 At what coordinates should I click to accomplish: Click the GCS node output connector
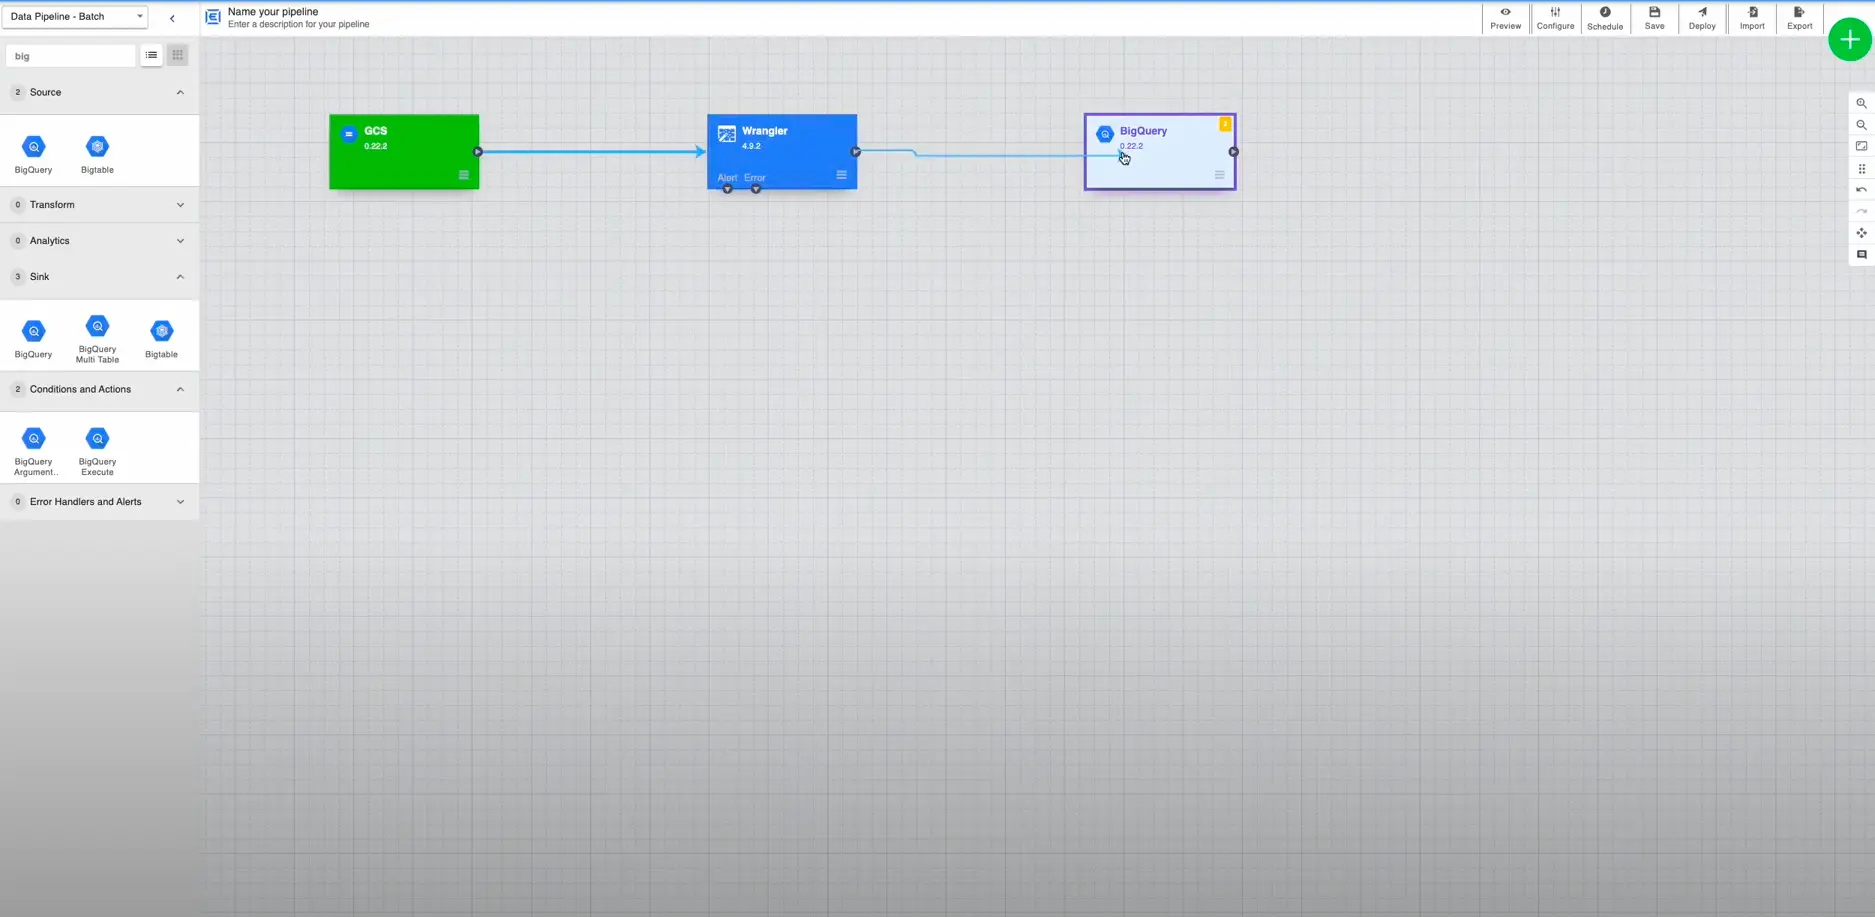coord(478,152)
